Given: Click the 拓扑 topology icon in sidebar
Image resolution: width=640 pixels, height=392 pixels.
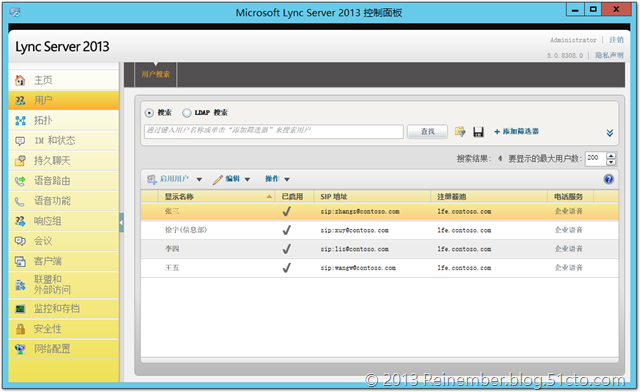Looking at the screenshot, I should (20, 120).
